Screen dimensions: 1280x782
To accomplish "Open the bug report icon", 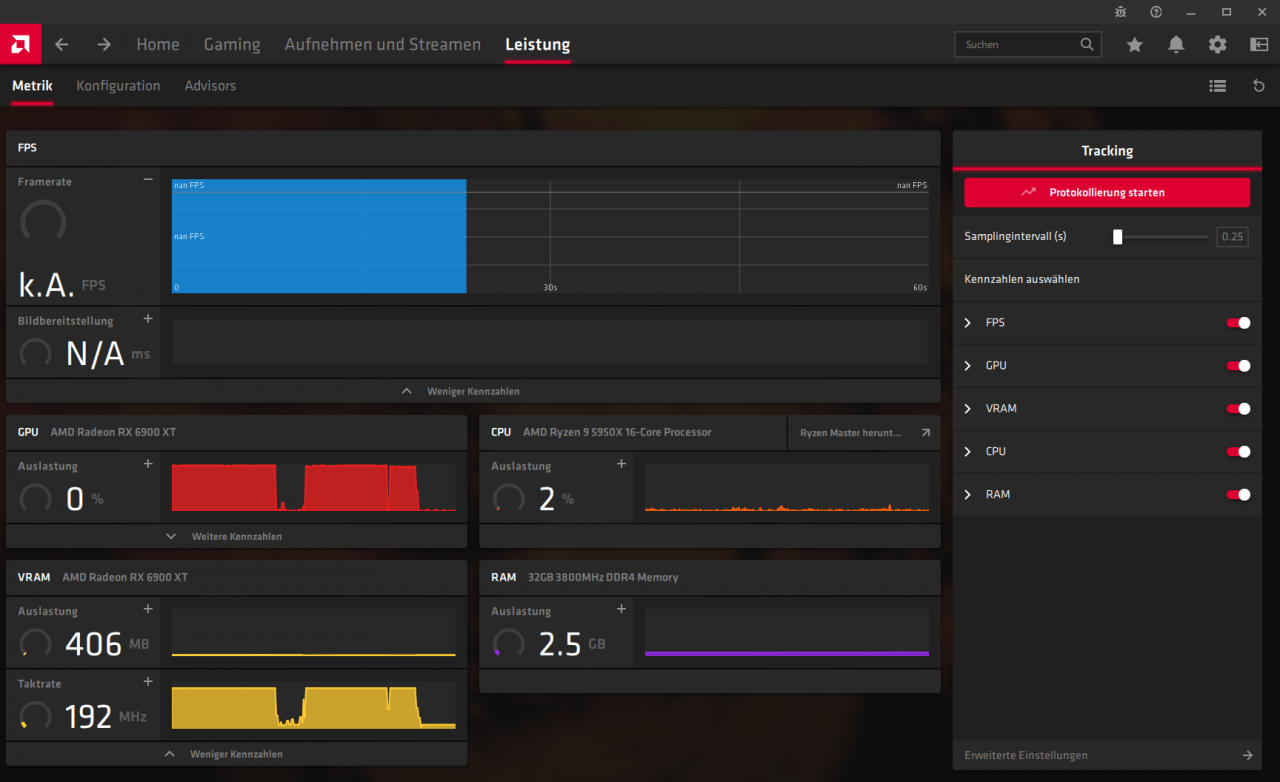I will click(x=1120, y=12).
